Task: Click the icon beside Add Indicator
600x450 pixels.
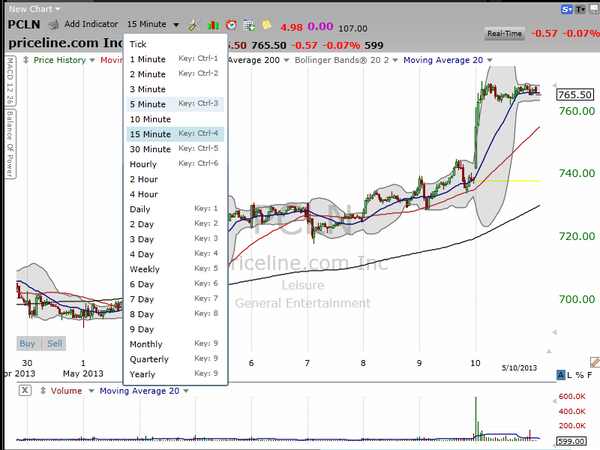Action: [x=53, y=23]
